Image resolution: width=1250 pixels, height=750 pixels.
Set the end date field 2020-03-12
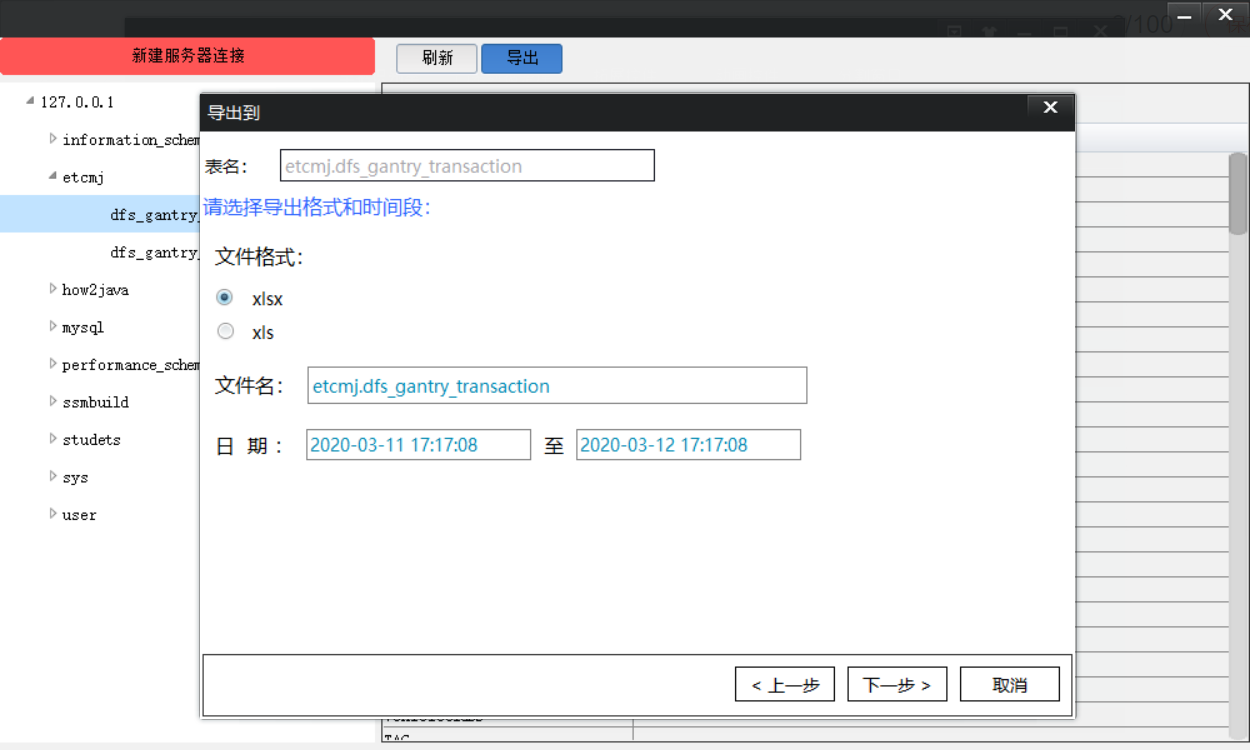(x=689, y=445)
